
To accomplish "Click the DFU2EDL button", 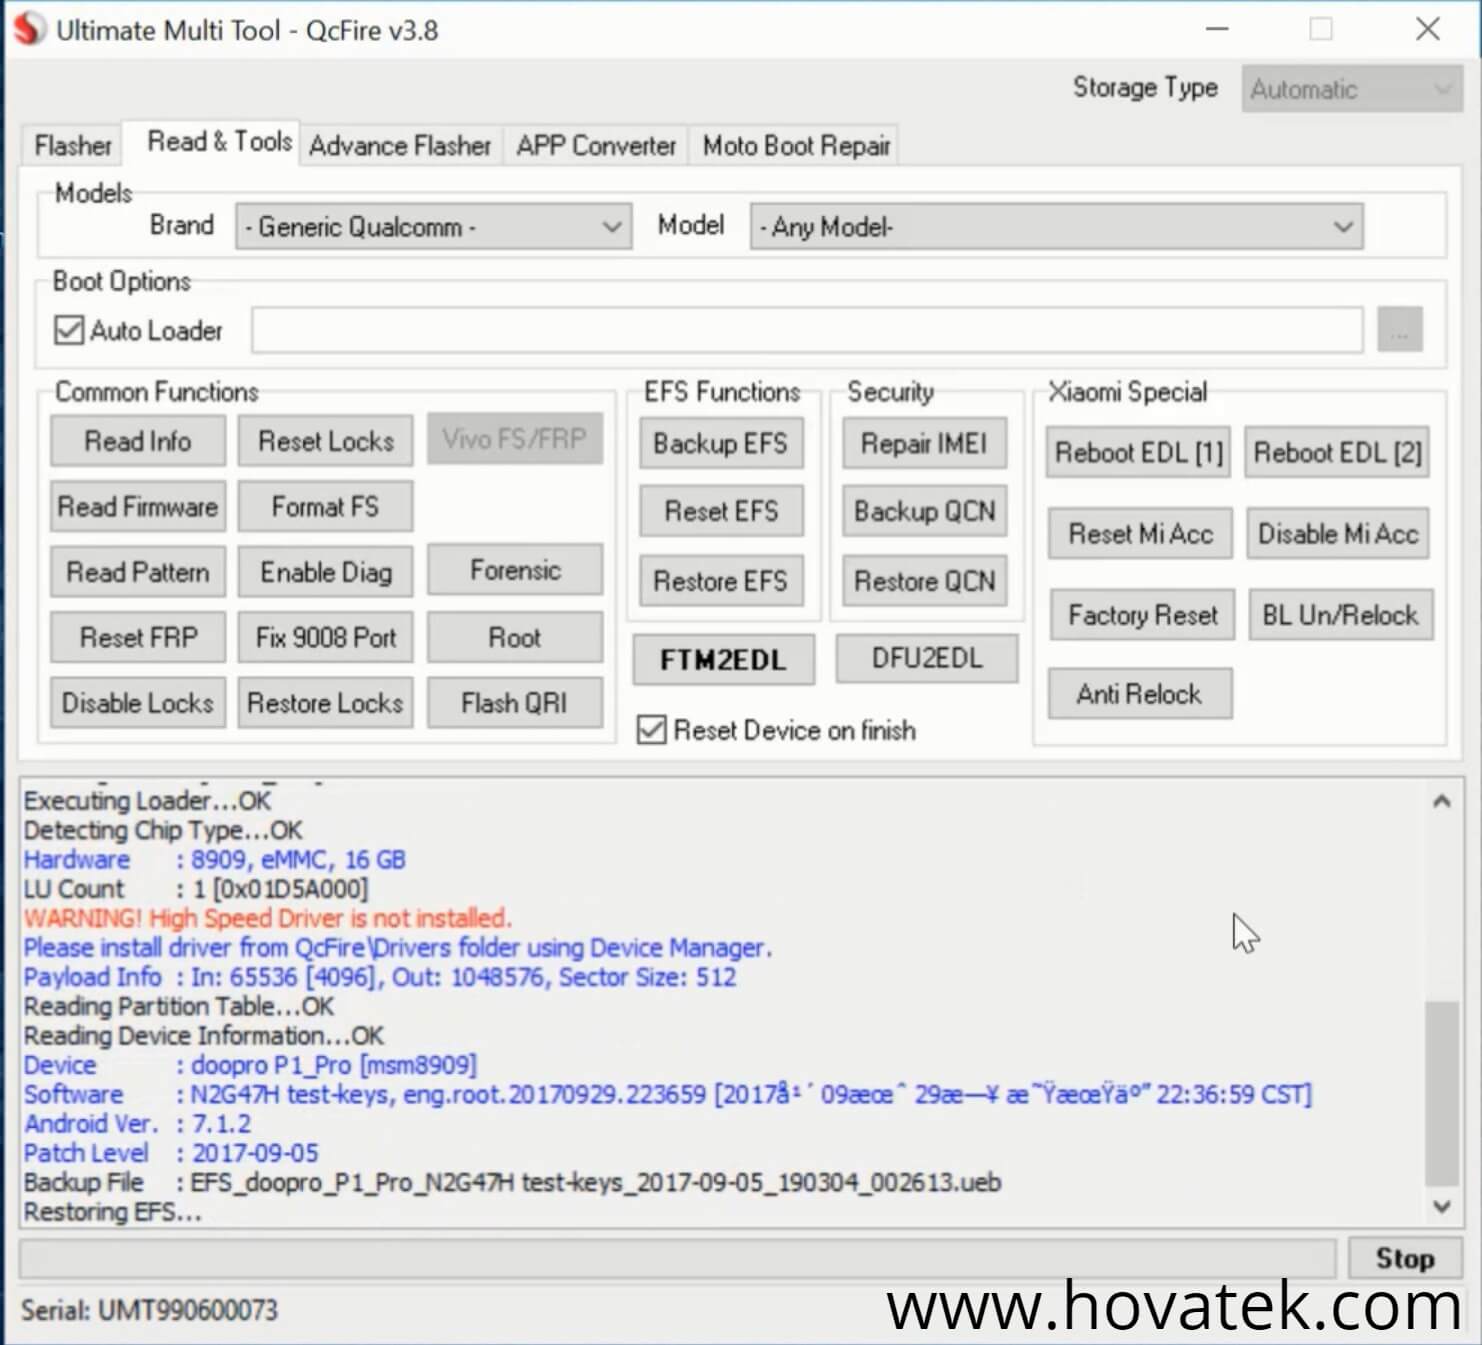I will pyautogui.click(x=927, y=658).
